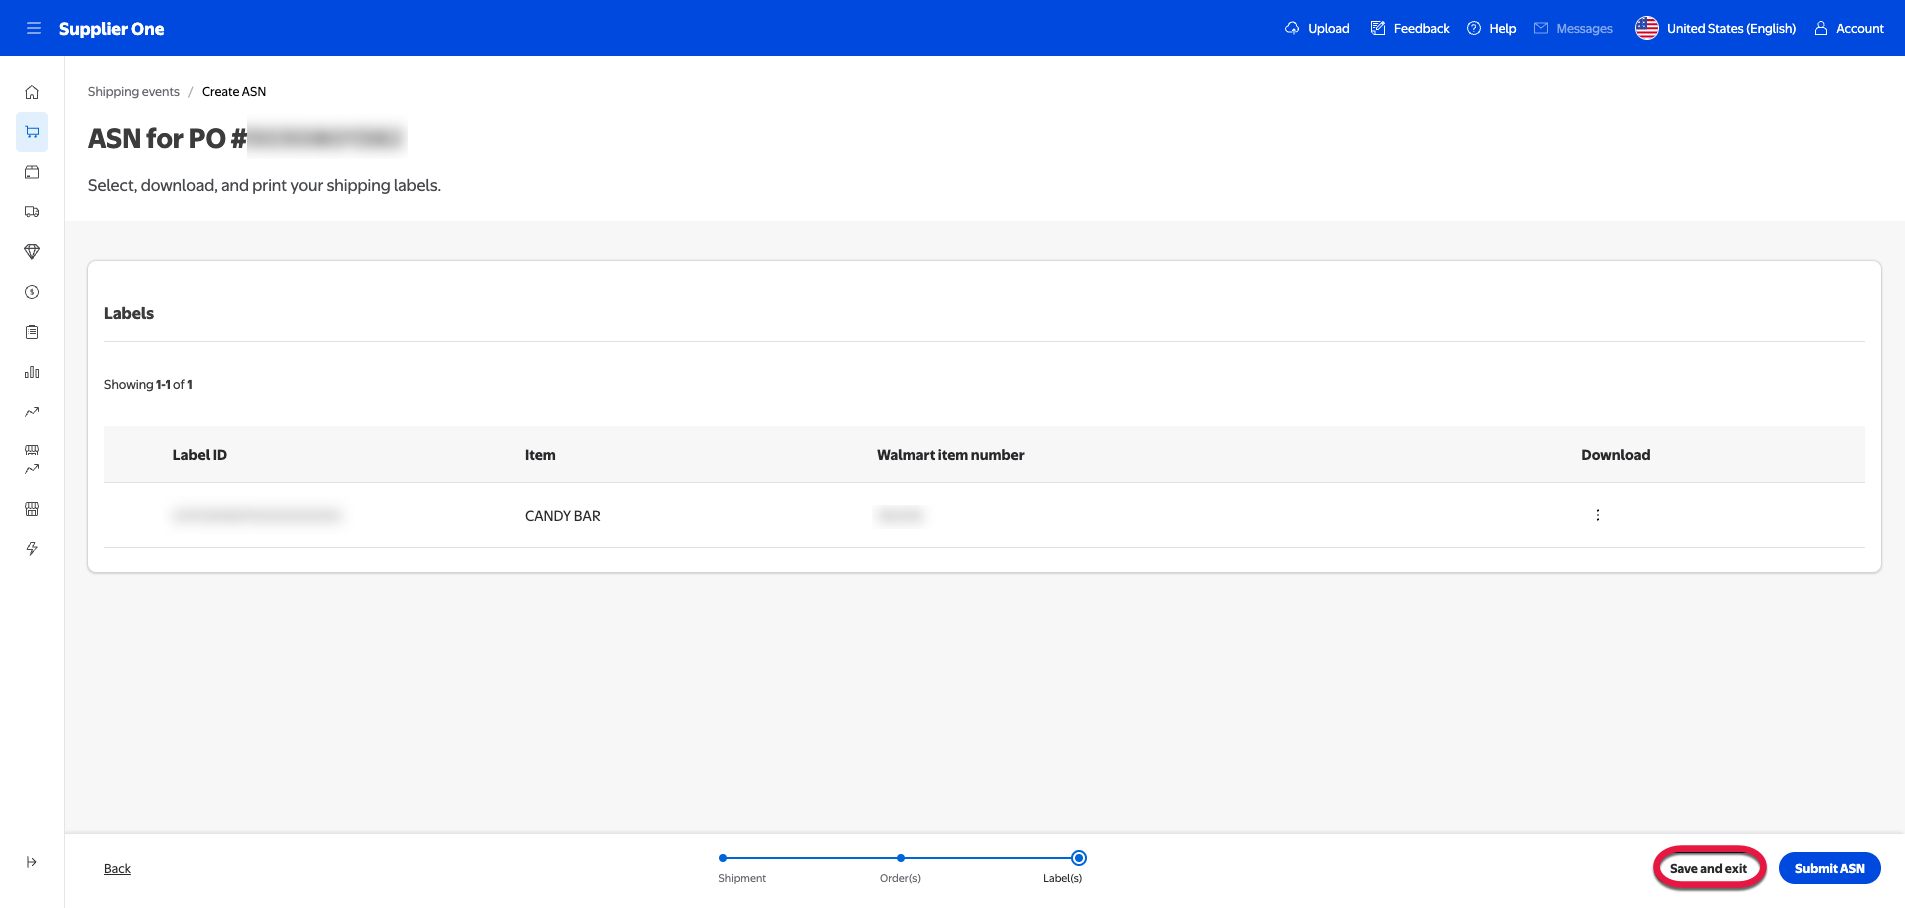The width and height of the screenshot is (1905, 908).
Task: Click the Account person icon
Action: coord(1821,28)
